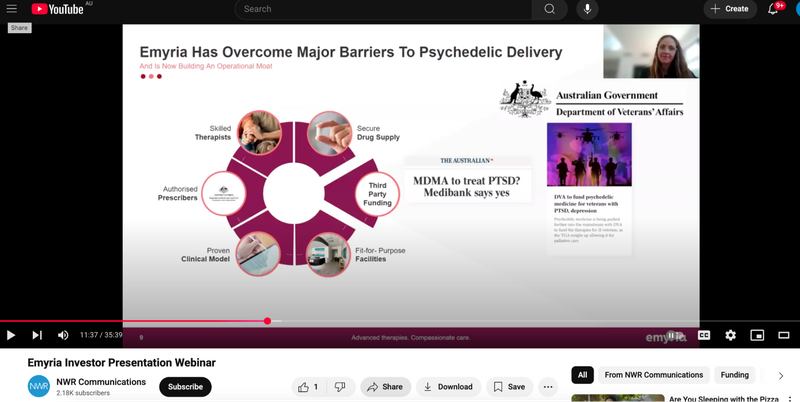
Task: Open the notifications bell
Action: click(x=773, y=9)
